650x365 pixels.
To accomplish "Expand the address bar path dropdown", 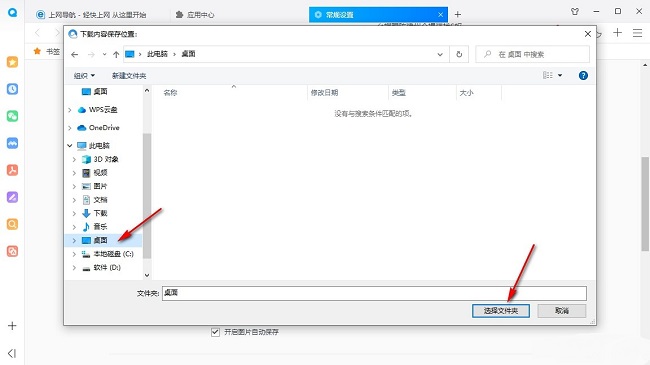I will 440,54.
